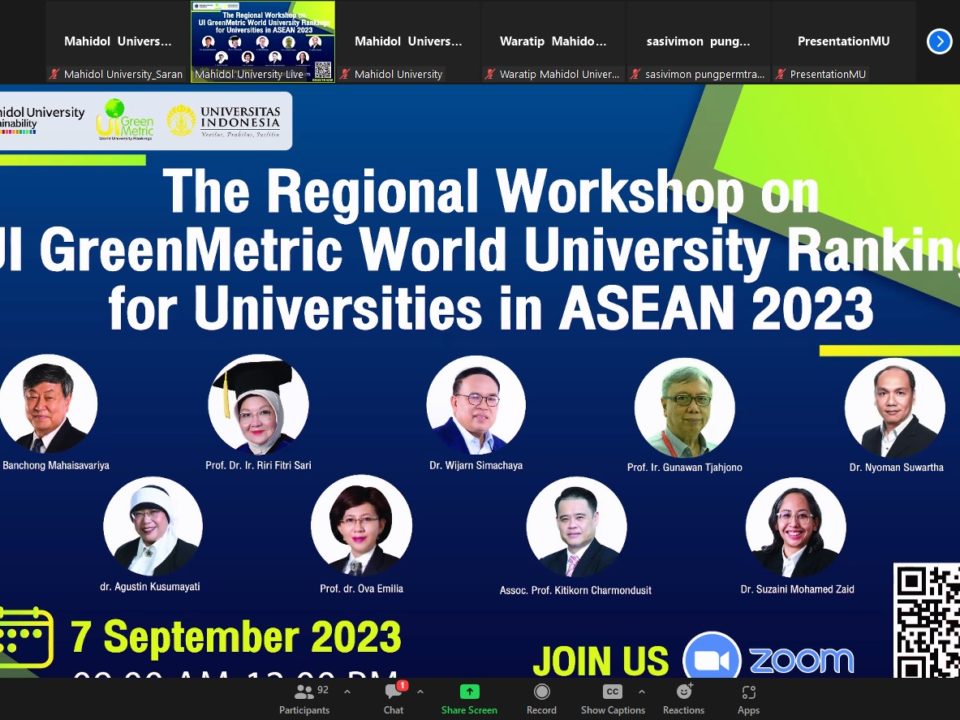Start sharing with the Share Screen button
Screen dimensions: 960x720
(469, 699)
